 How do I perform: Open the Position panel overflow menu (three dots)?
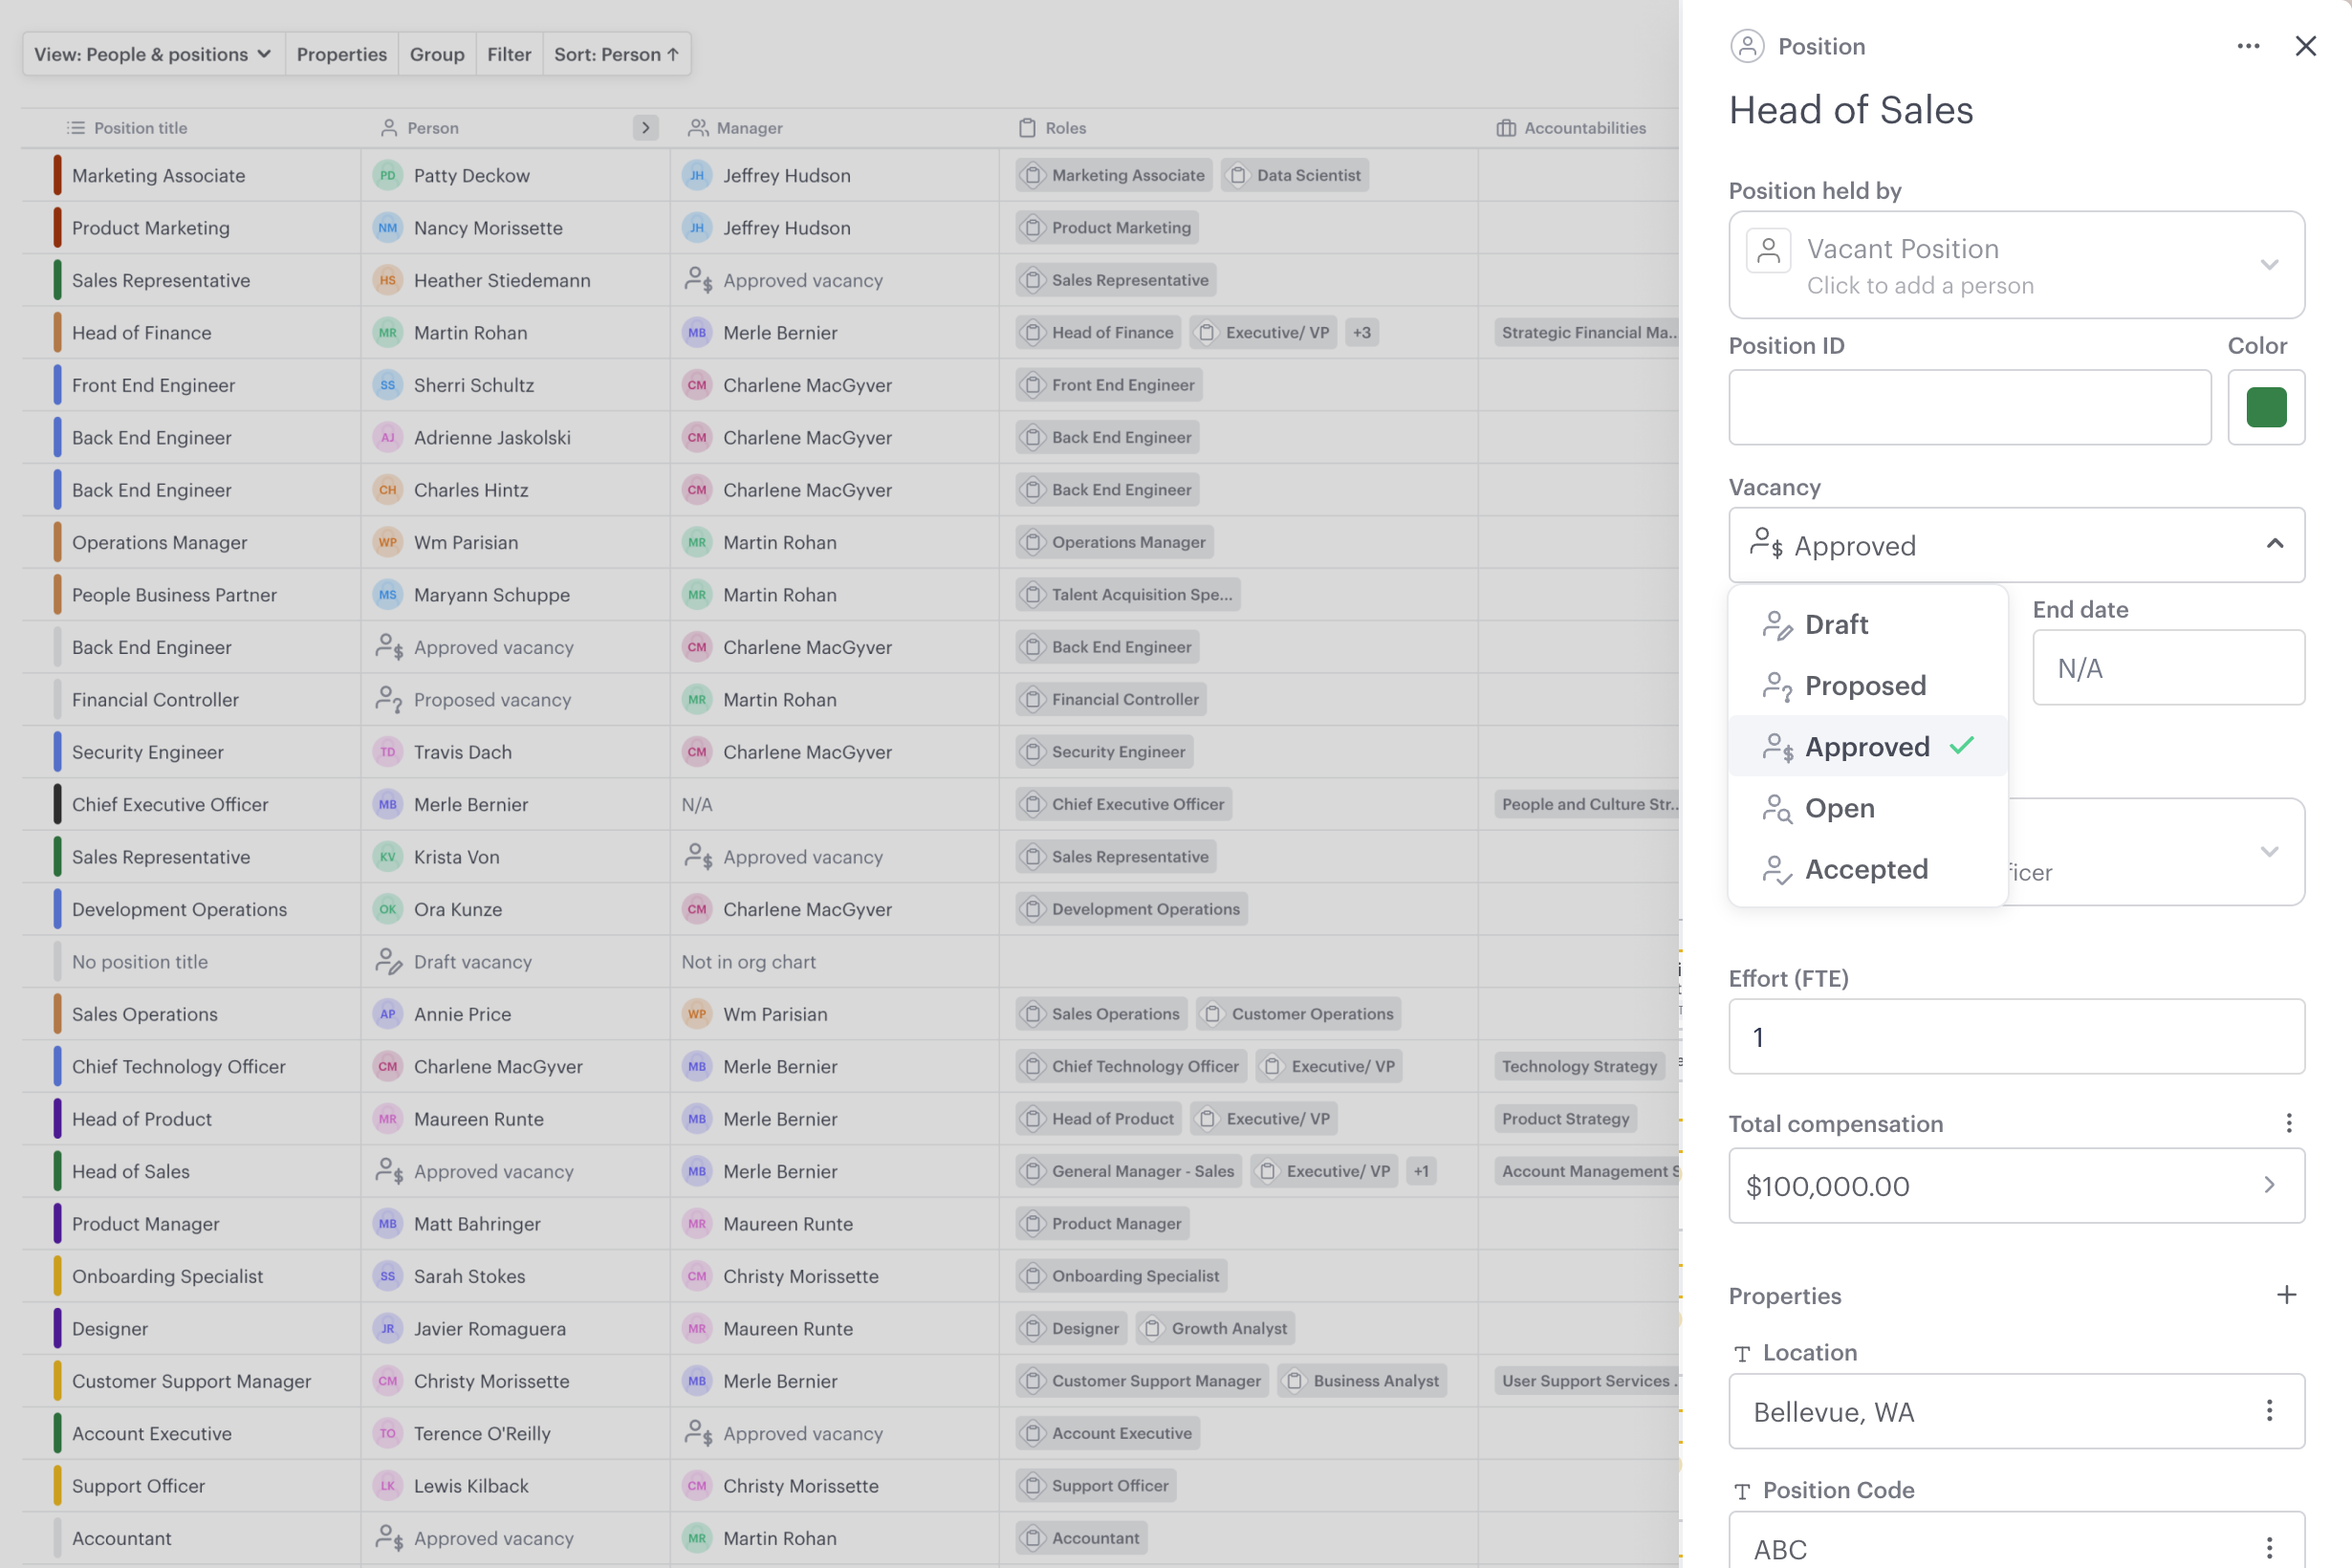point(2248,46)
